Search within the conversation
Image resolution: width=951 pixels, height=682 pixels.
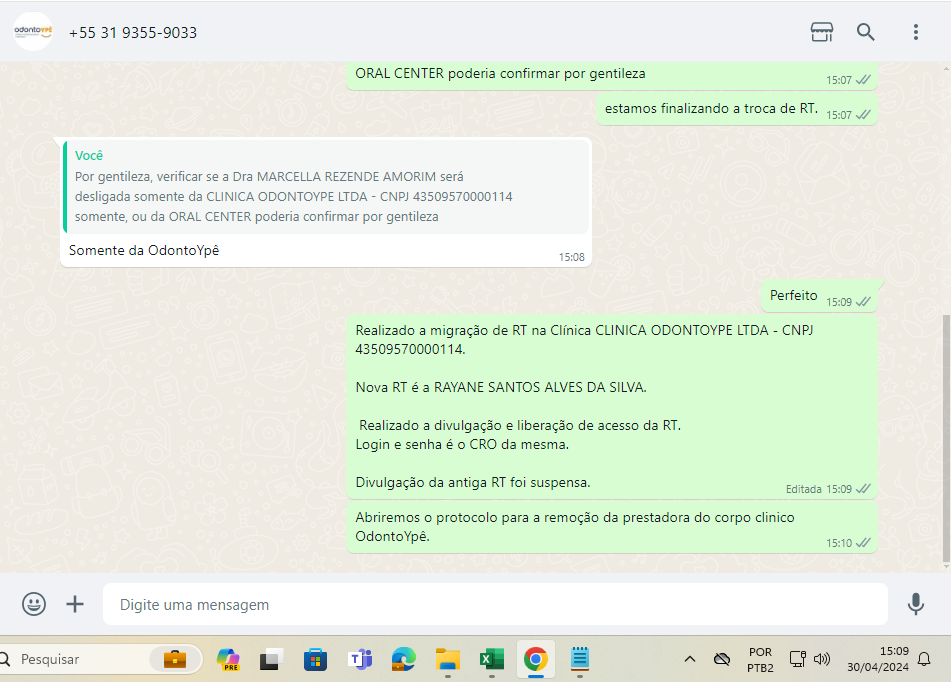[x=865, y=32]
